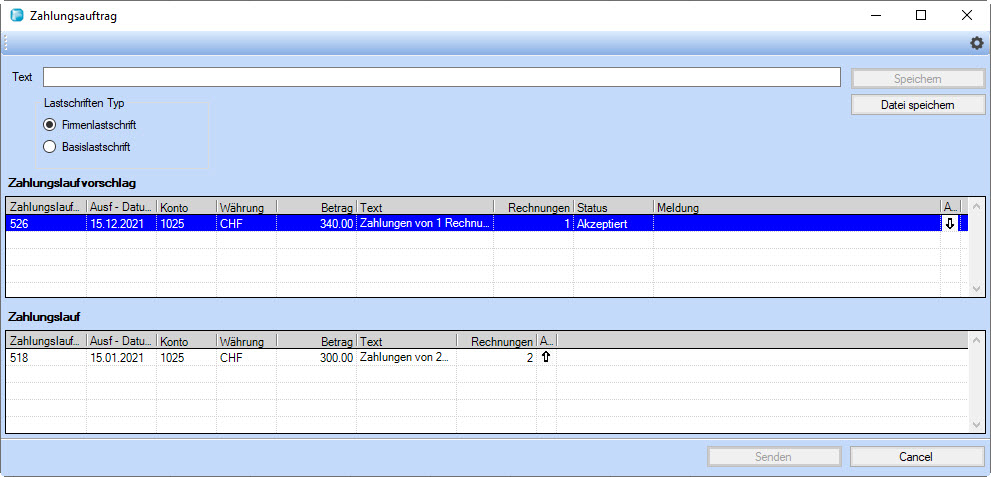This screenshot has height=477, width=991.
Task: Click down arrow icon in row 526
Action: point(949,224)
